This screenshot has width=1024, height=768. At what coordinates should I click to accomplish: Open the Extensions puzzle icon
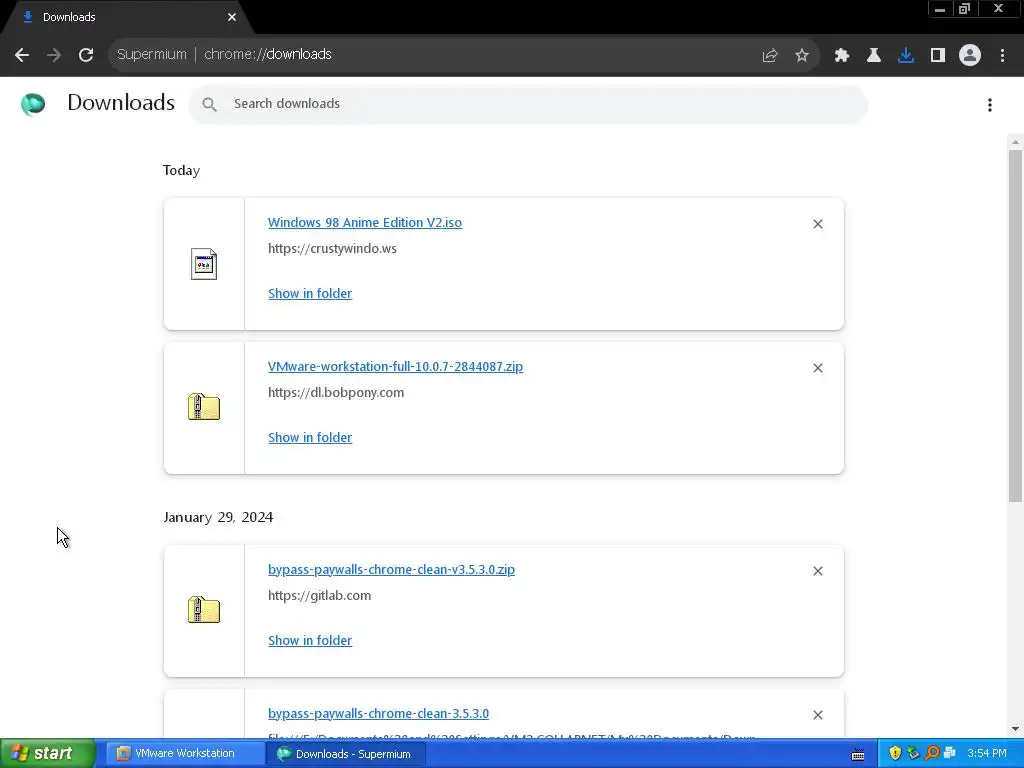[842, 56]
